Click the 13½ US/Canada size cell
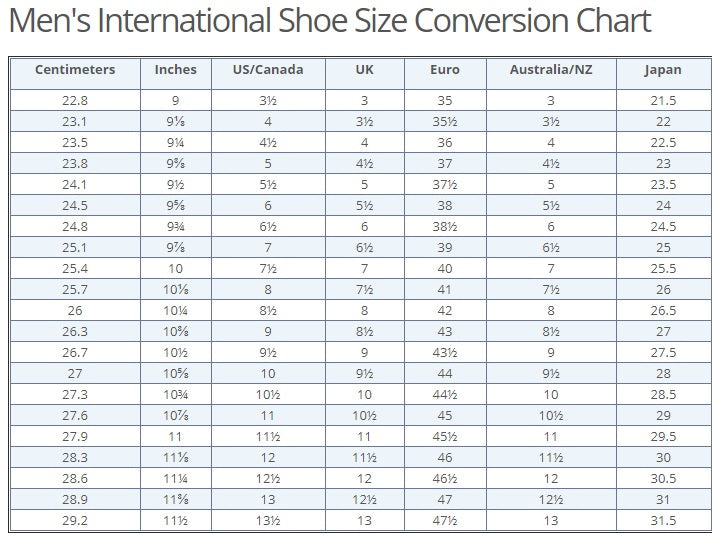The image size is (712, 539). coord(268,521)
